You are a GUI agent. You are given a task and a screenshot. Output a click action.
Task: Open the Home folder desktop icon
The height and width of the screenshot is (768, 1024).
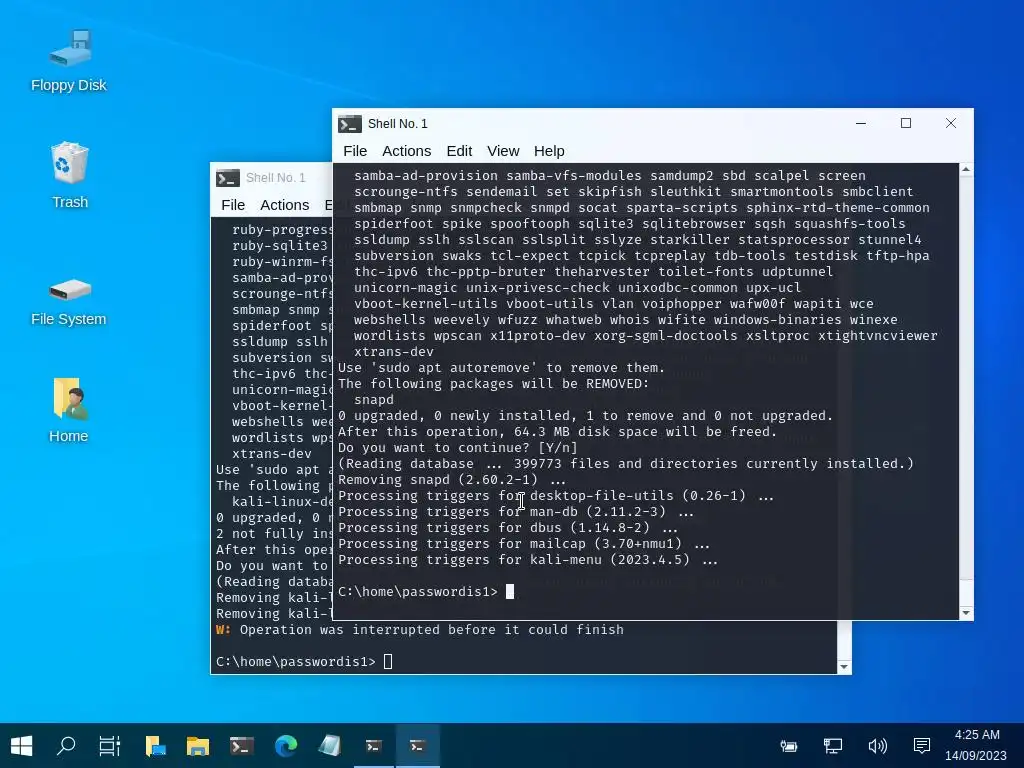(69, 410)
